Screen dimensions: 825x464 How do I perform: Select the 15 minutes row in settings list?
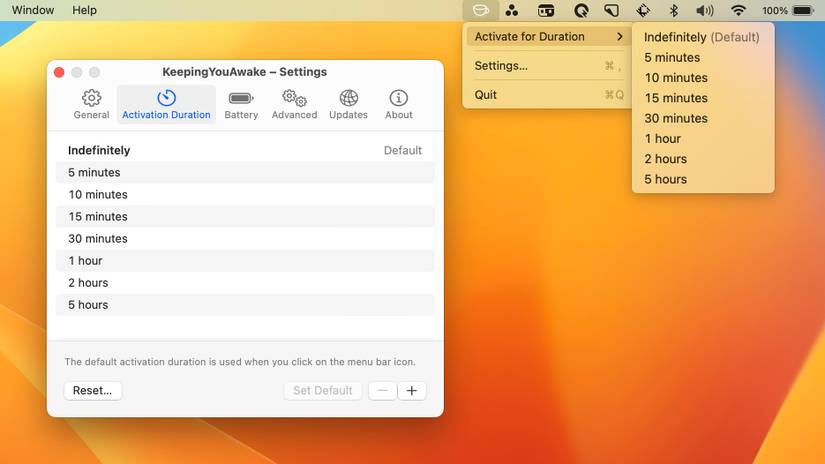click(x=245, y=217)
